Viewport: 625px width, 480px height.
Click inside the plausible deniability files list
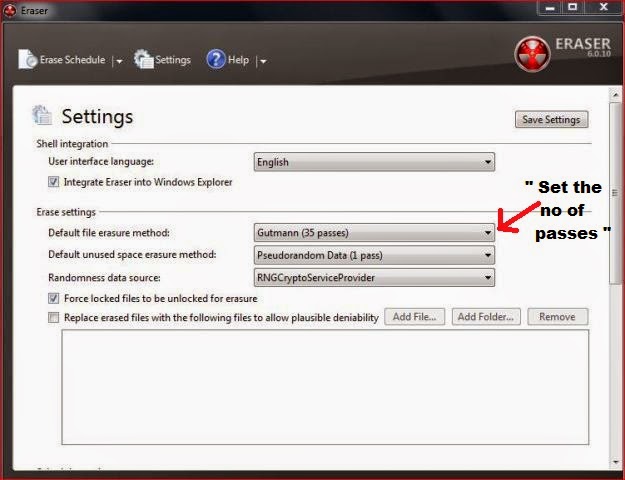coord(325,387)
